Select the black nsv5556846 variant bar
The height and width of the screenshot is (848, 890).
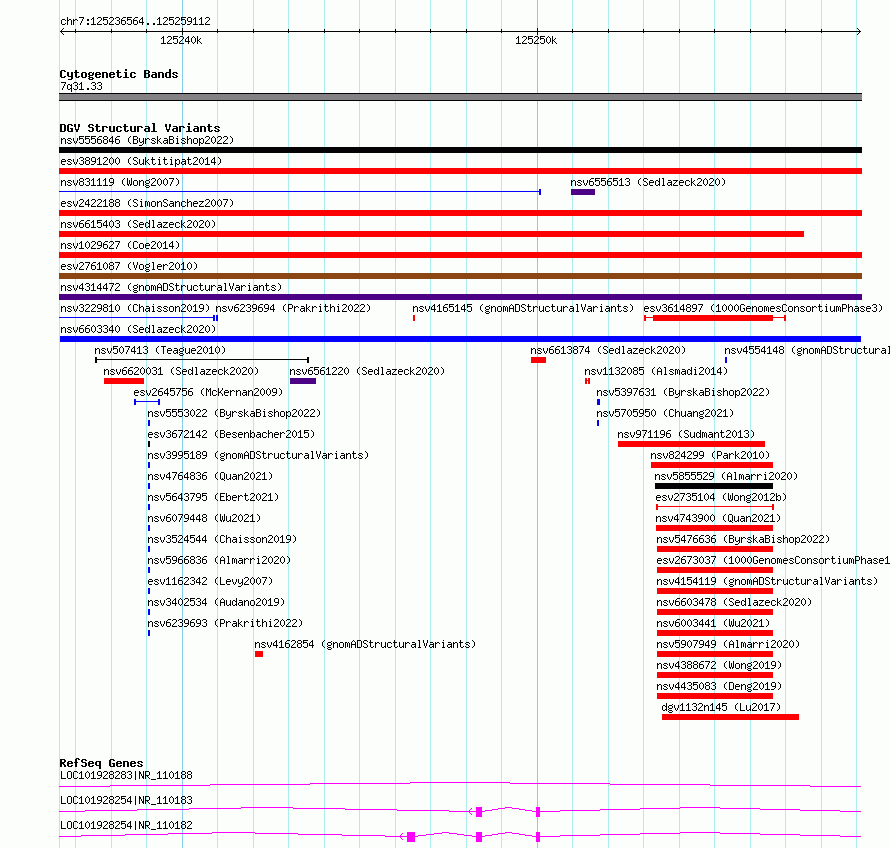pyautogui.click(x=460, y=150)
